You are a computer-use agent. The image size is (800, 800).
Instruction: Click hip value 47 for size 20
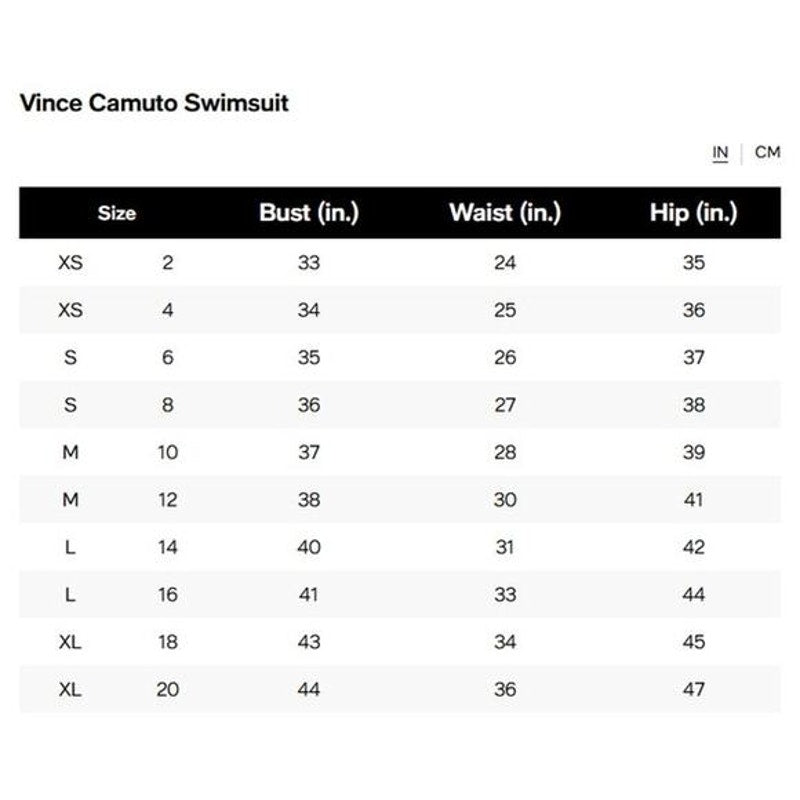(693, 689)
